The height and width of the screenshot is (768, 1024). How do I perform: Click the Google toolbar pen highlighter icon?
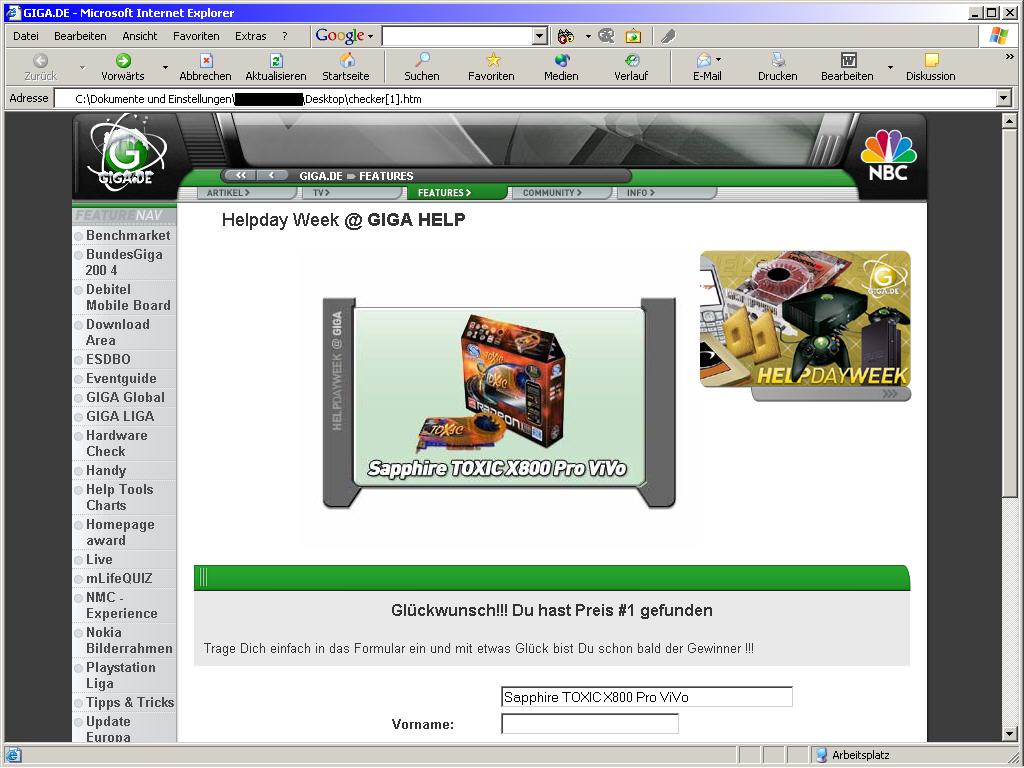(667, 37)
